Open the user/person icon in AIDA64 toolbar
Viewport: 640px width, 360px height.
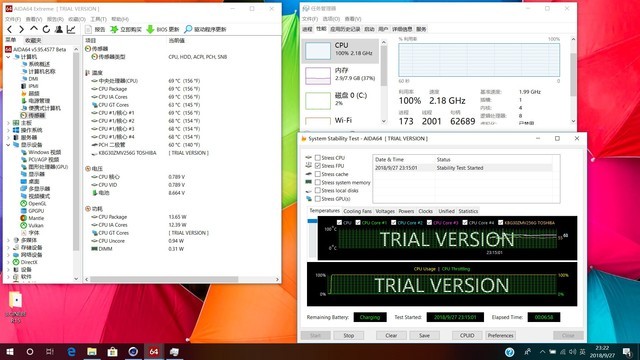pos(59,29)
